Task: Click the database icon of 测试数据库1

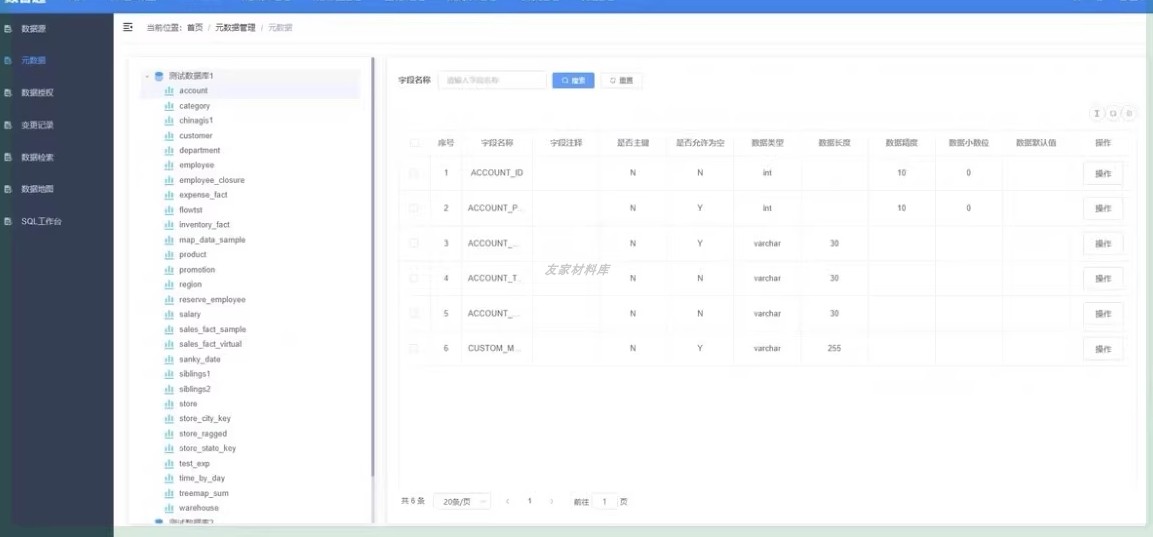Action: 159,76
